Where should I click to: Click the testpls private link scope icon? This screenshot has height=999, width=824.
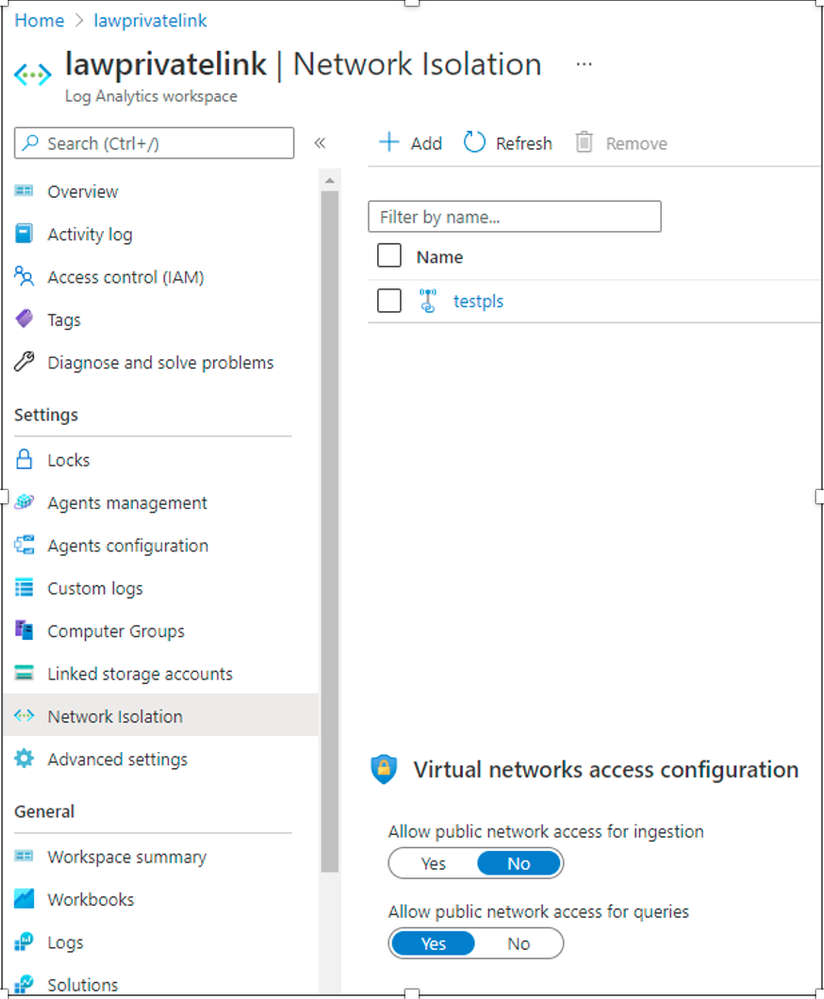pos(428,300)
